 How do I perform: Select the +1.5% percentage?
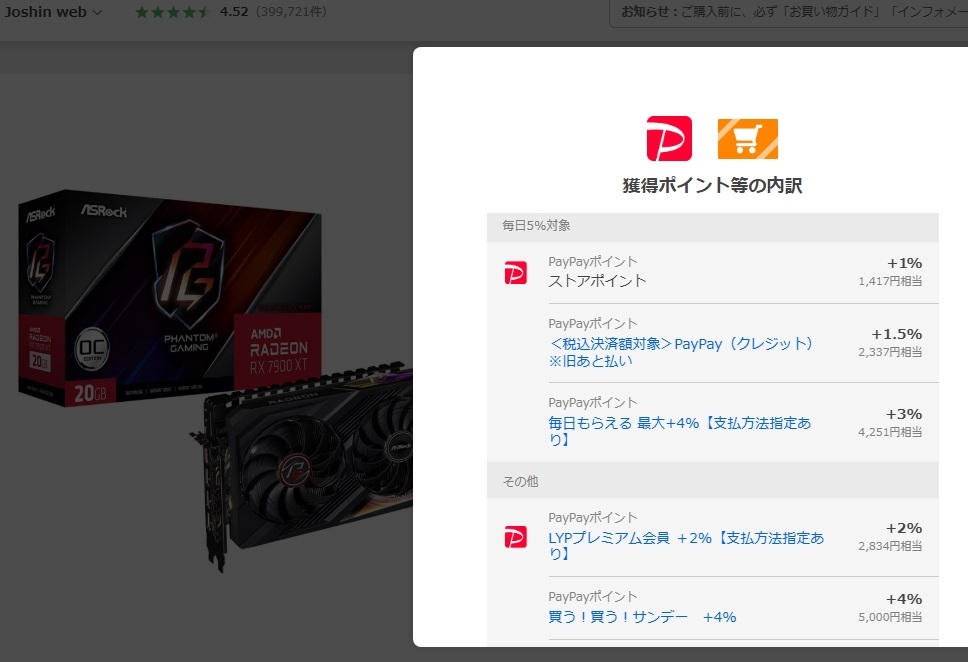(x=896, y=334)
